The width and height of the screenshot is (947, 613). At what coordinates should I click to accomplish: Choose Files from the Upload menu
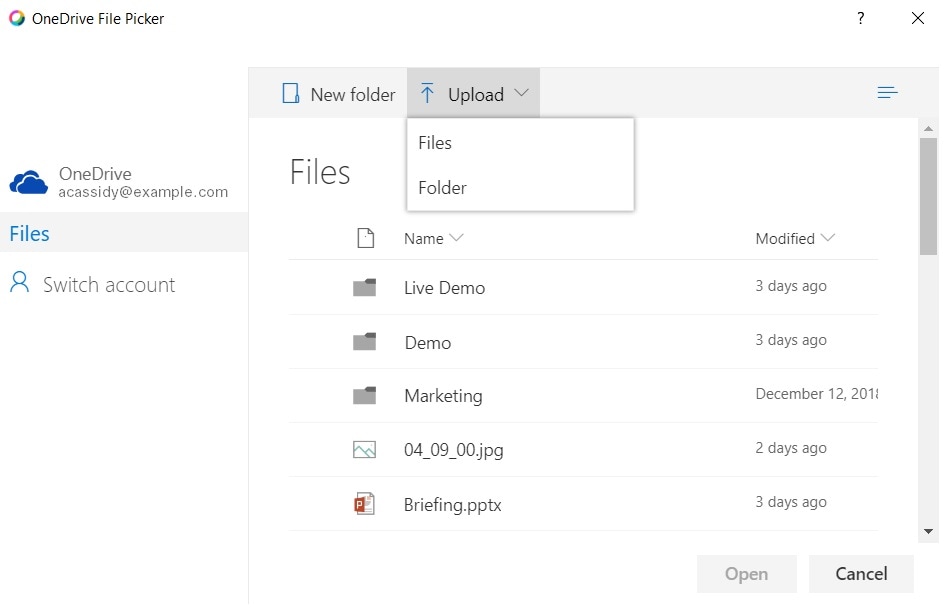tap(435, 143)
